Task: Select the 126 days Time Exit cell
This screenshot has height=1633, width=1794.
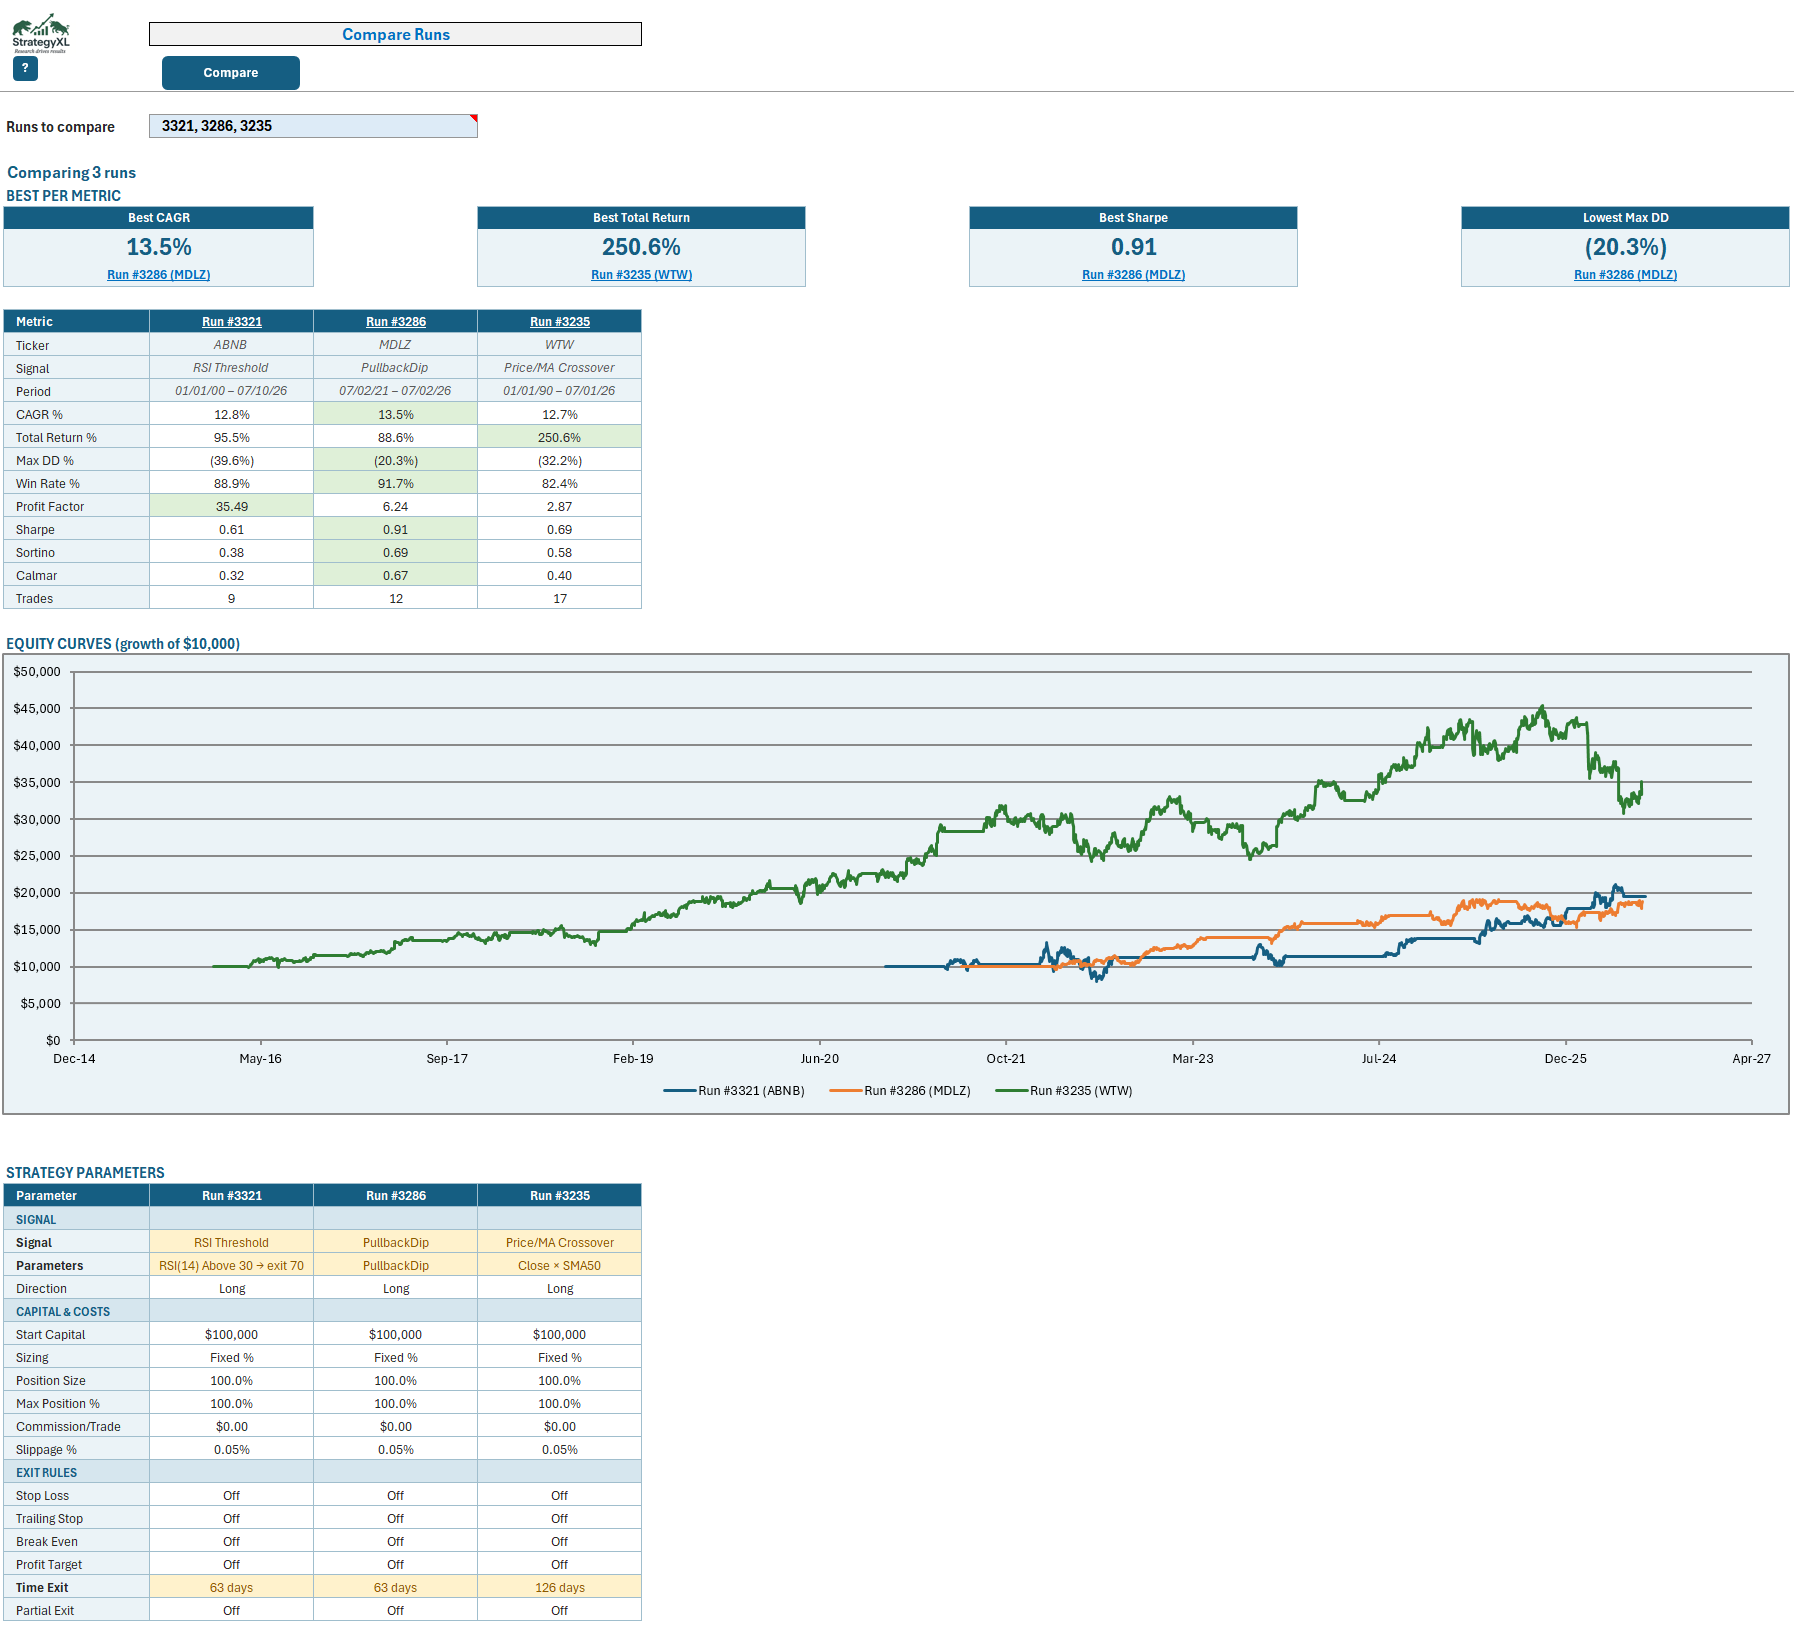Action: click(560, 1587)
